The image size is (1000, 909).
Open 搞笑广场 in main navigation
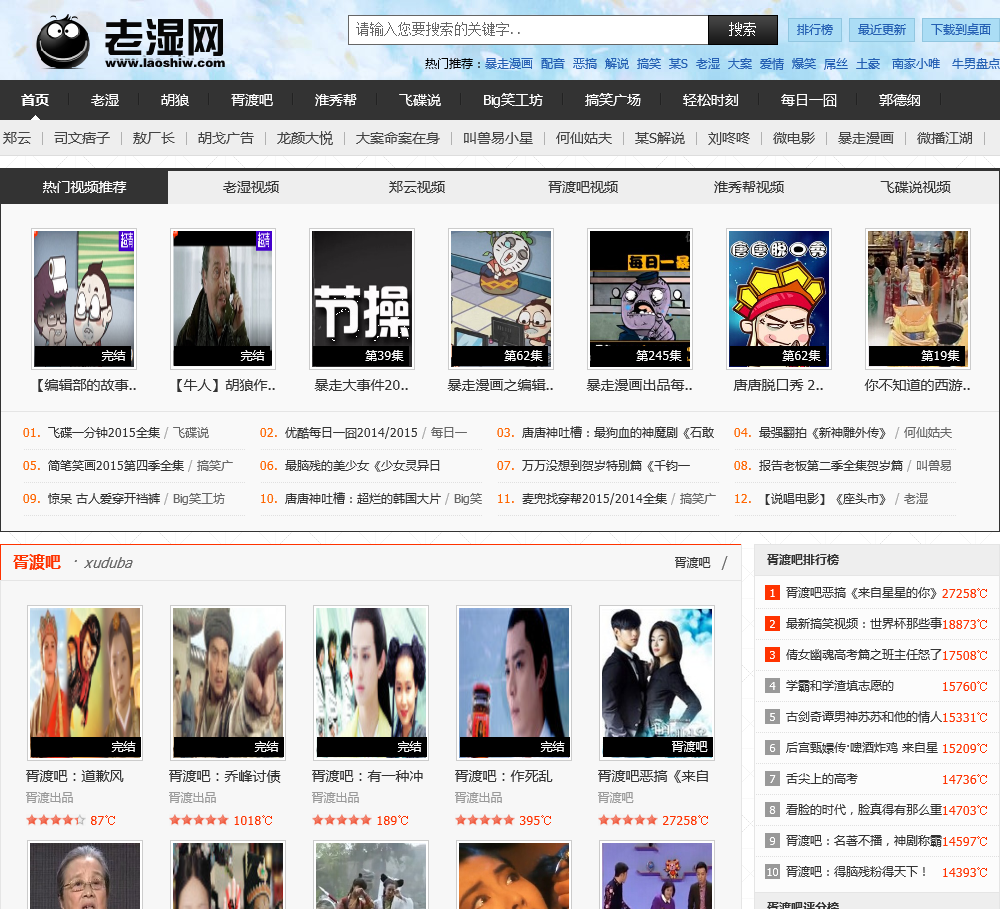click(x=613, y=100)
